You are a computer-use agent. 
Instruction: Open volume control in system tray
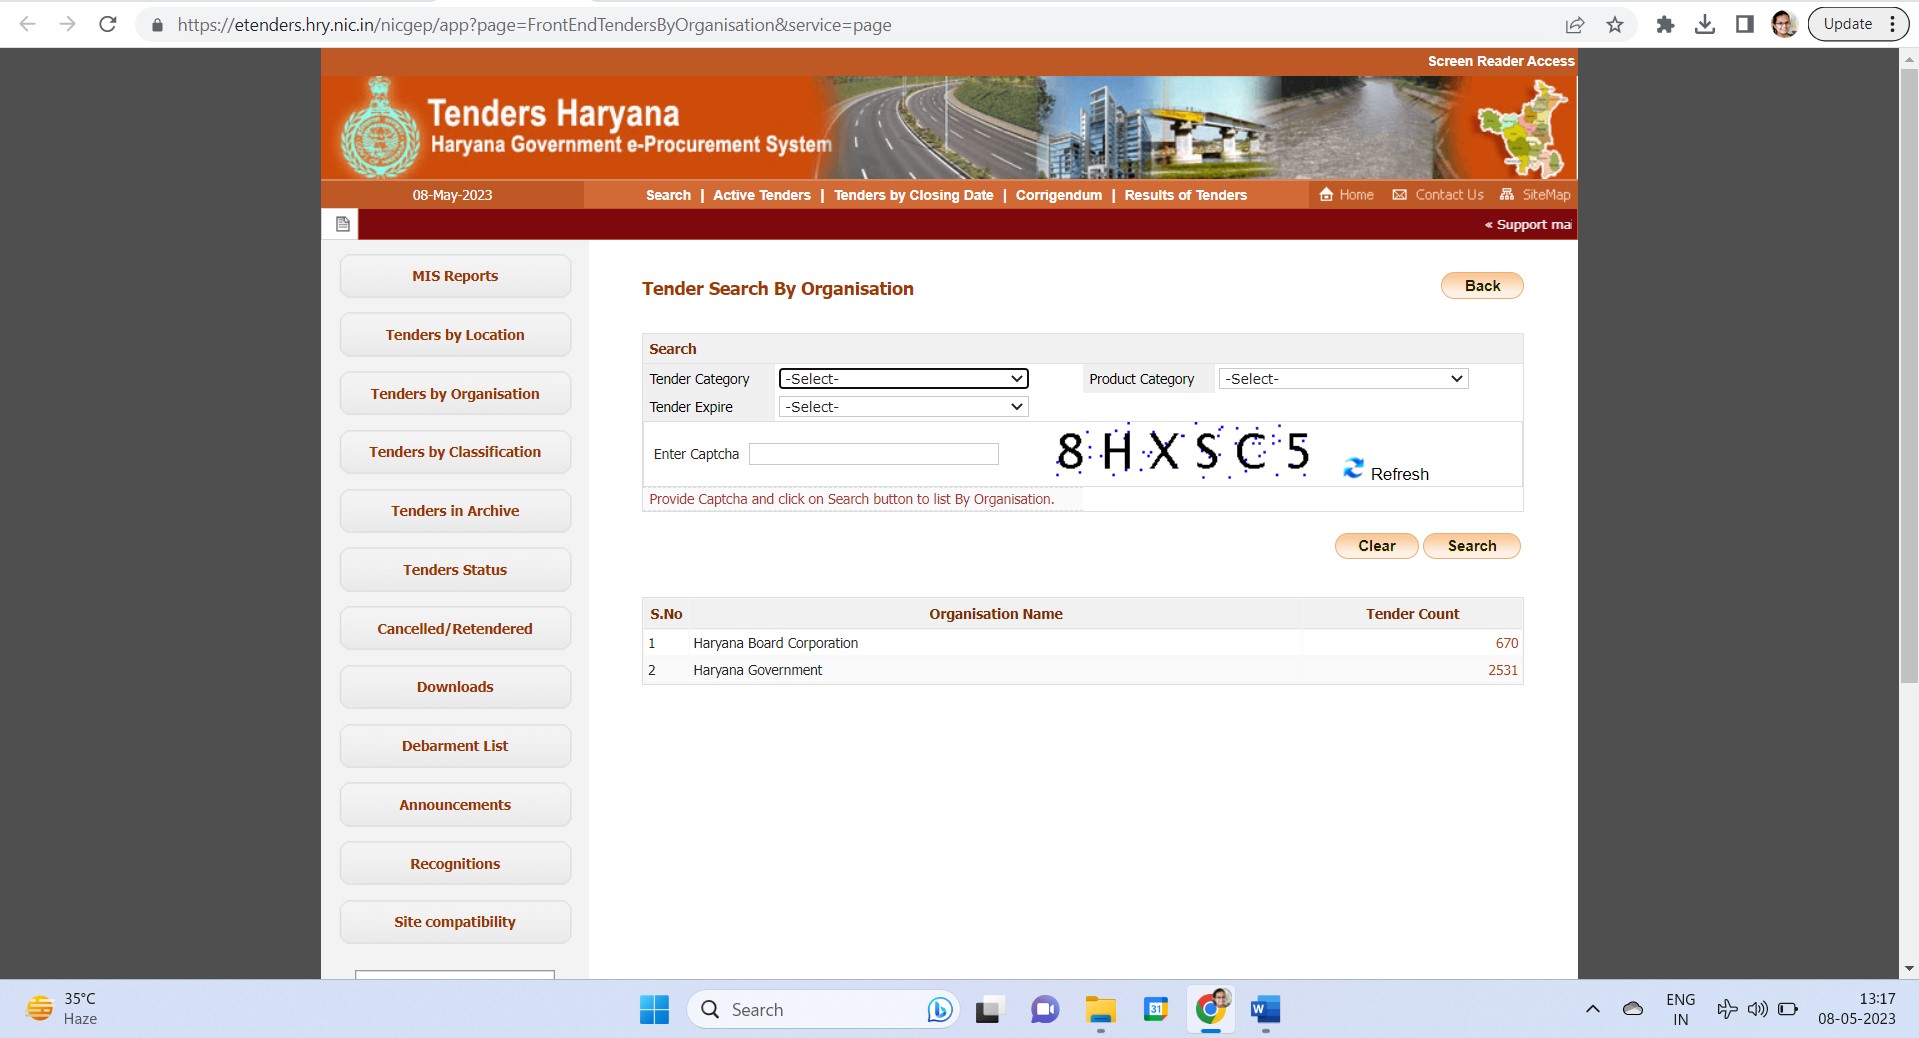tap(1757, 1009)
